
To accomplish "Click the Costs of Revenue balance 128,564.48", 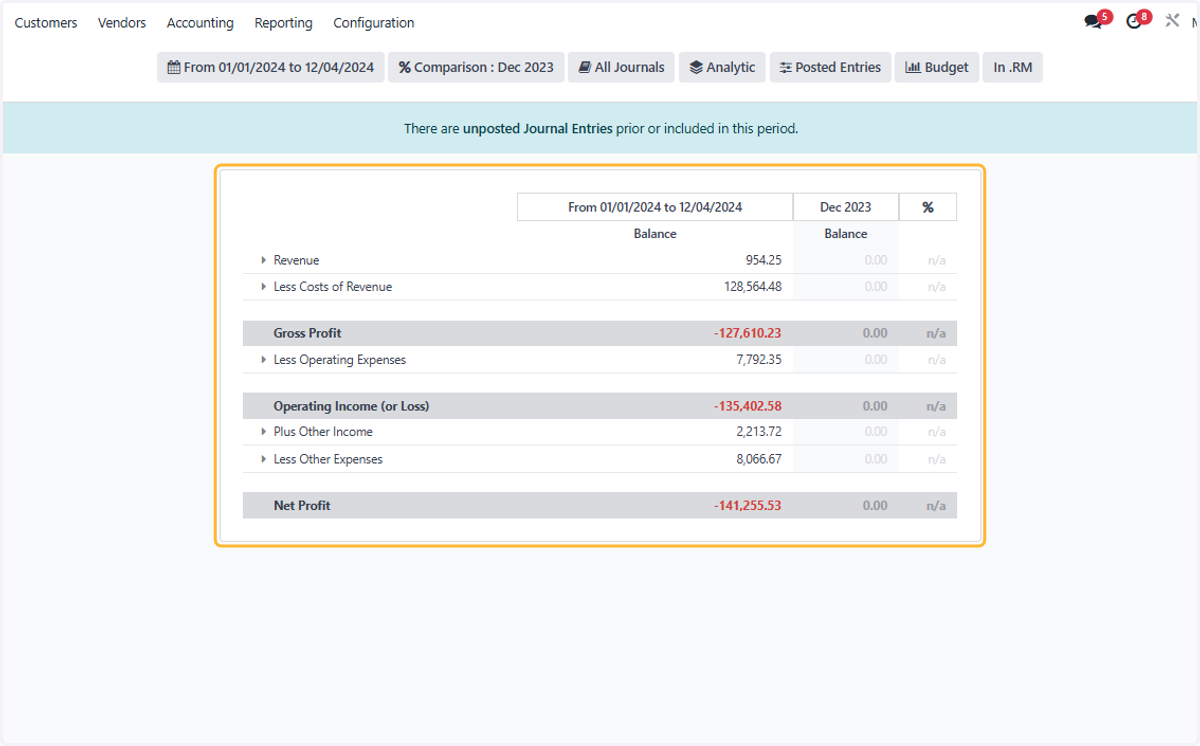I will 753,286.
